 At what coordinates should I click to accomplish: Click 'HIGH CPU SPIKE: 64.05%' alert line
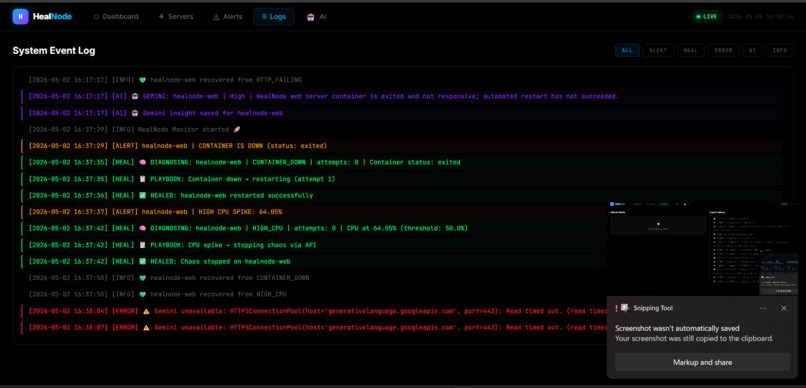point(402,211)
